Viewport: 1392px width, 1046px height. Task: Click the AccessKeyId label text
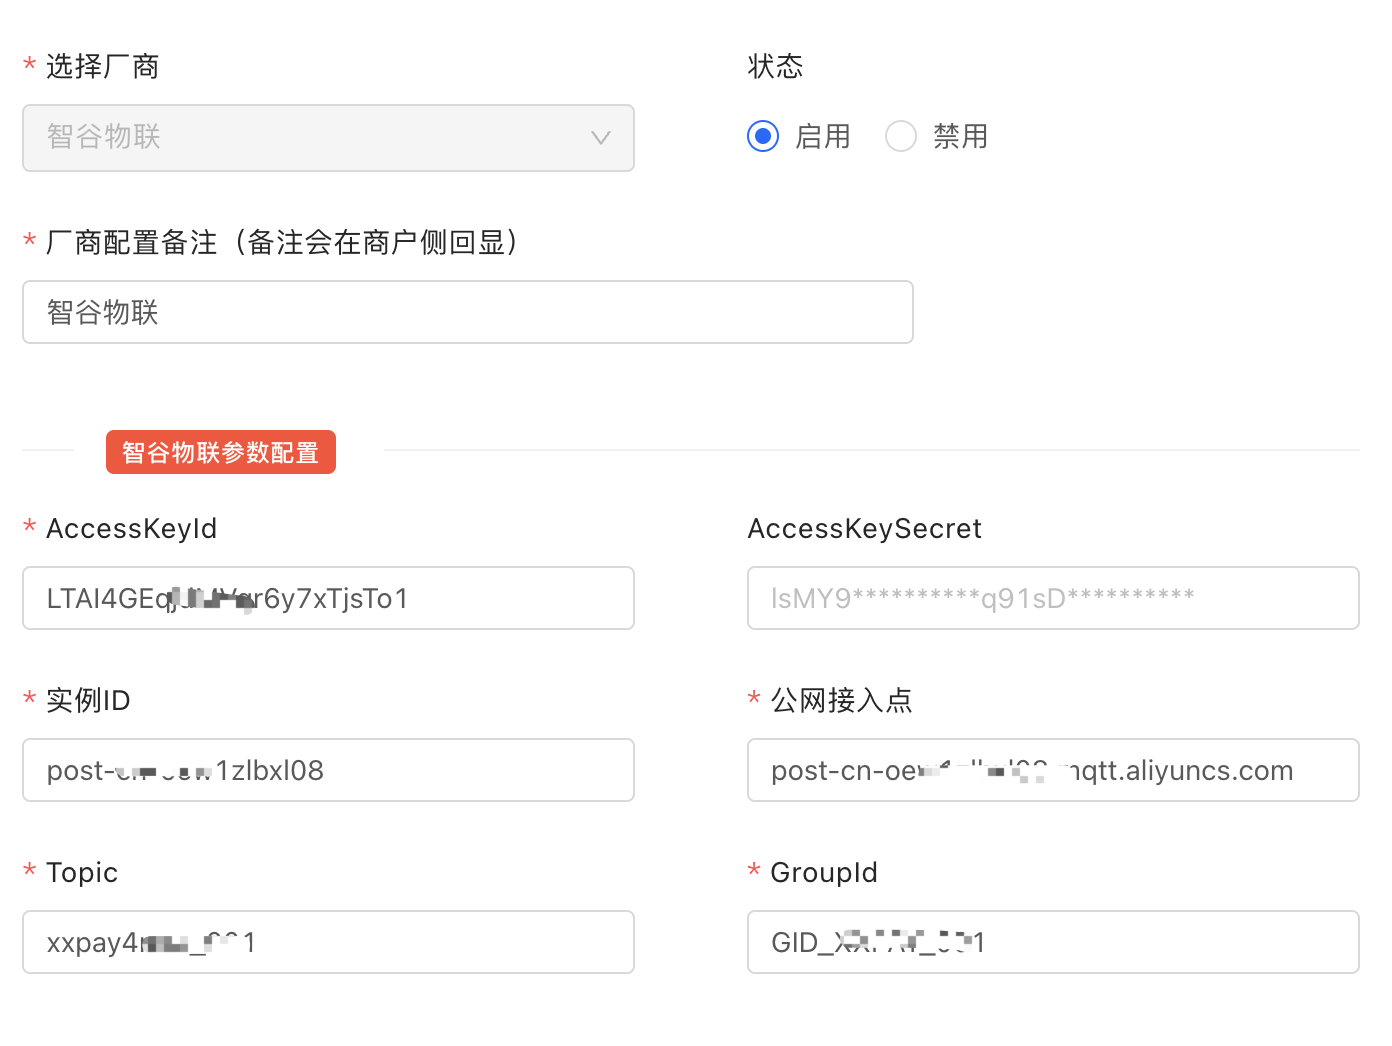[x=131, y=528]
